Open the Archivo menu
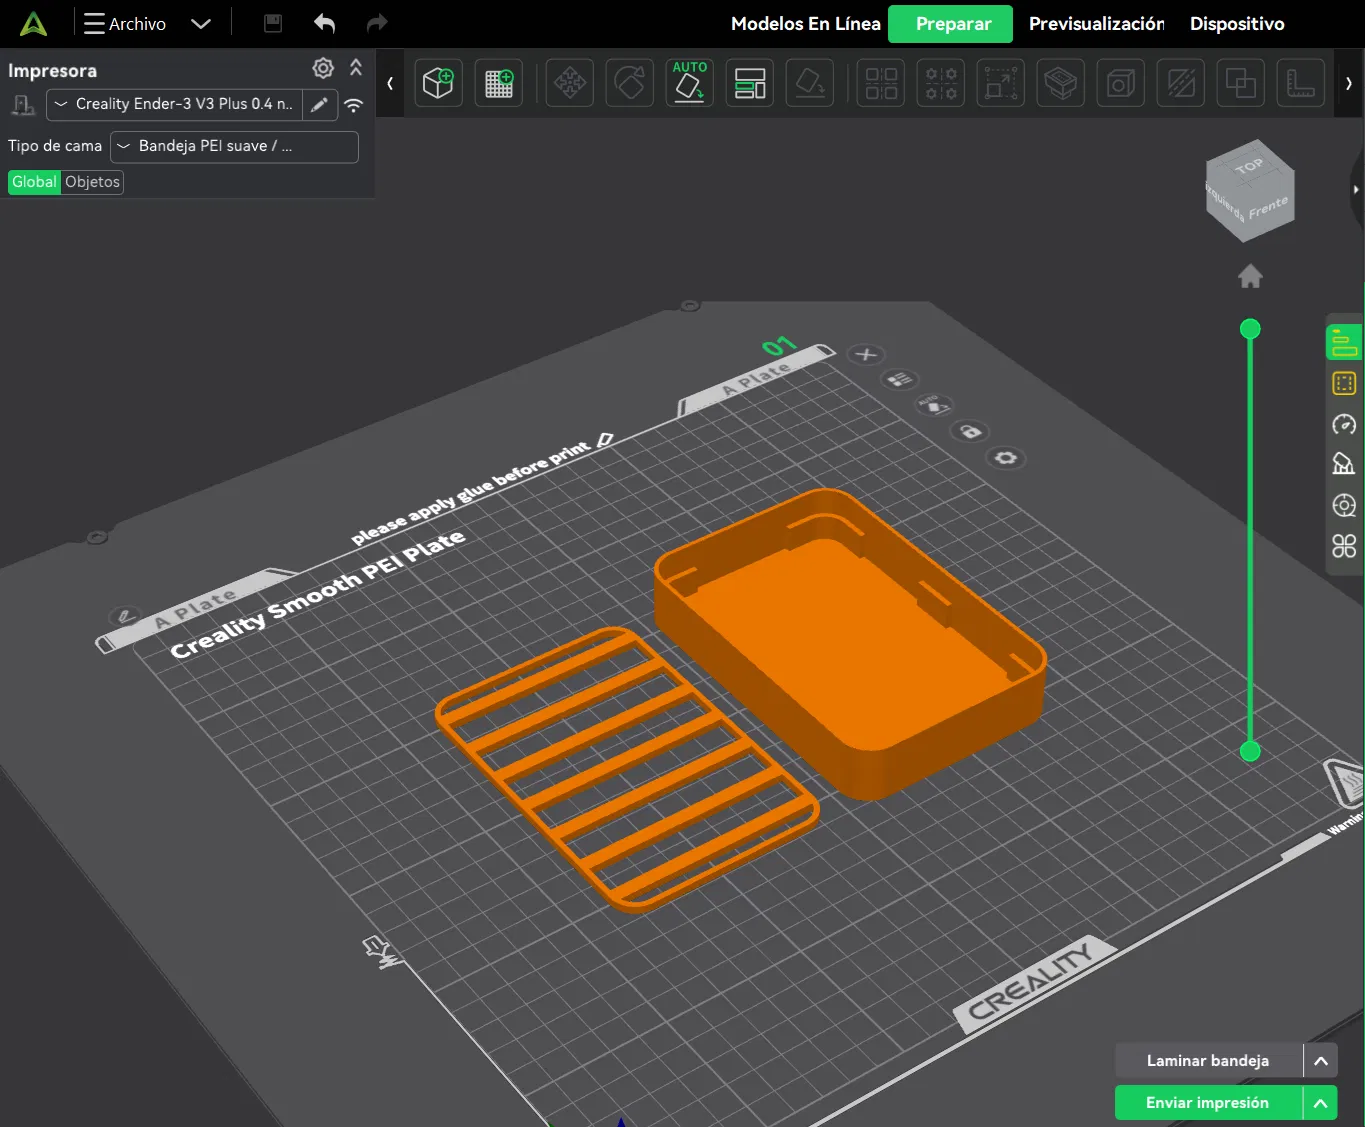Viewport: 1365px width, 1127px height. [x=126, y=24]
